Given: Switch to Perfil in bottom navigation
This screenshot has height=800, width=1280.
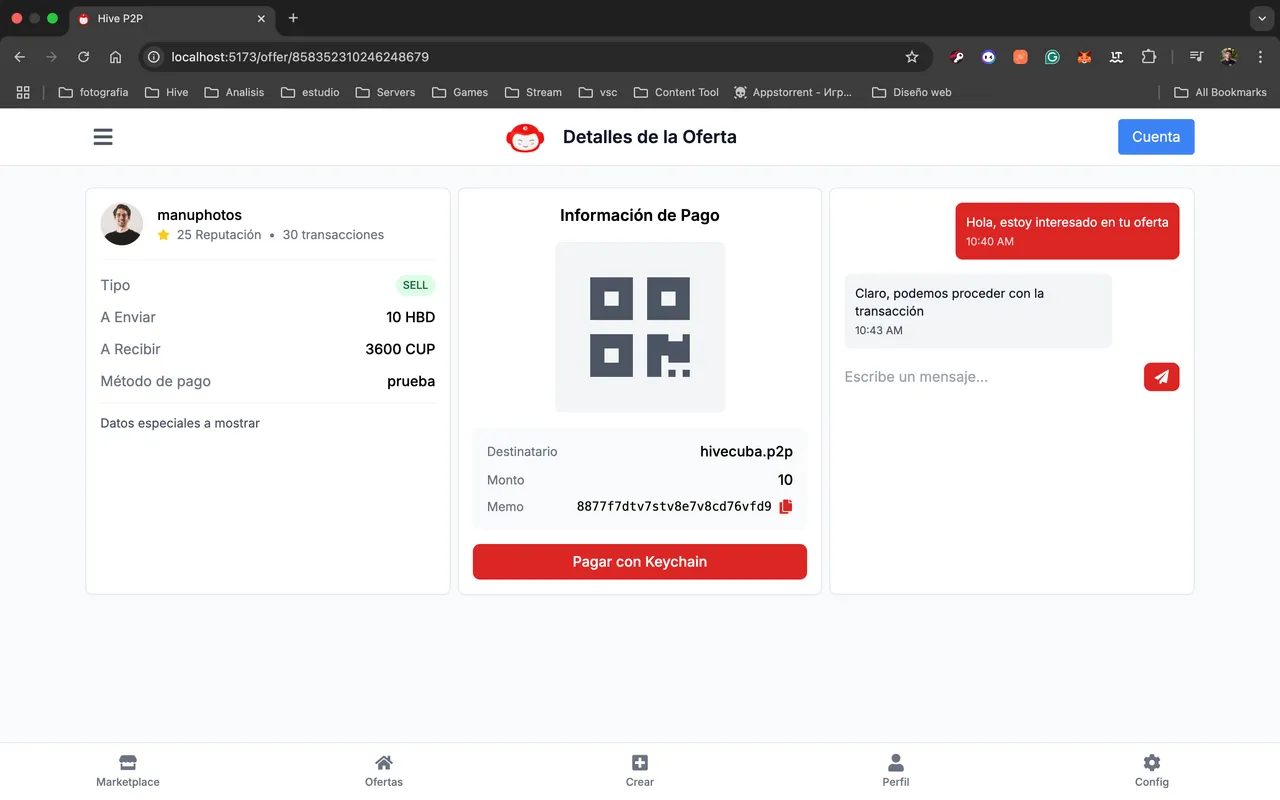Looking at the screenshot, I should 896,771.
